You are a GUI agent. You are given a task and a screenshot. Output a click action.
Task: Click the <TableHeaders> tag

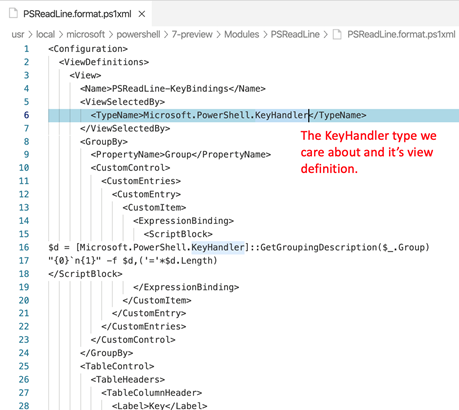[128, 380]
